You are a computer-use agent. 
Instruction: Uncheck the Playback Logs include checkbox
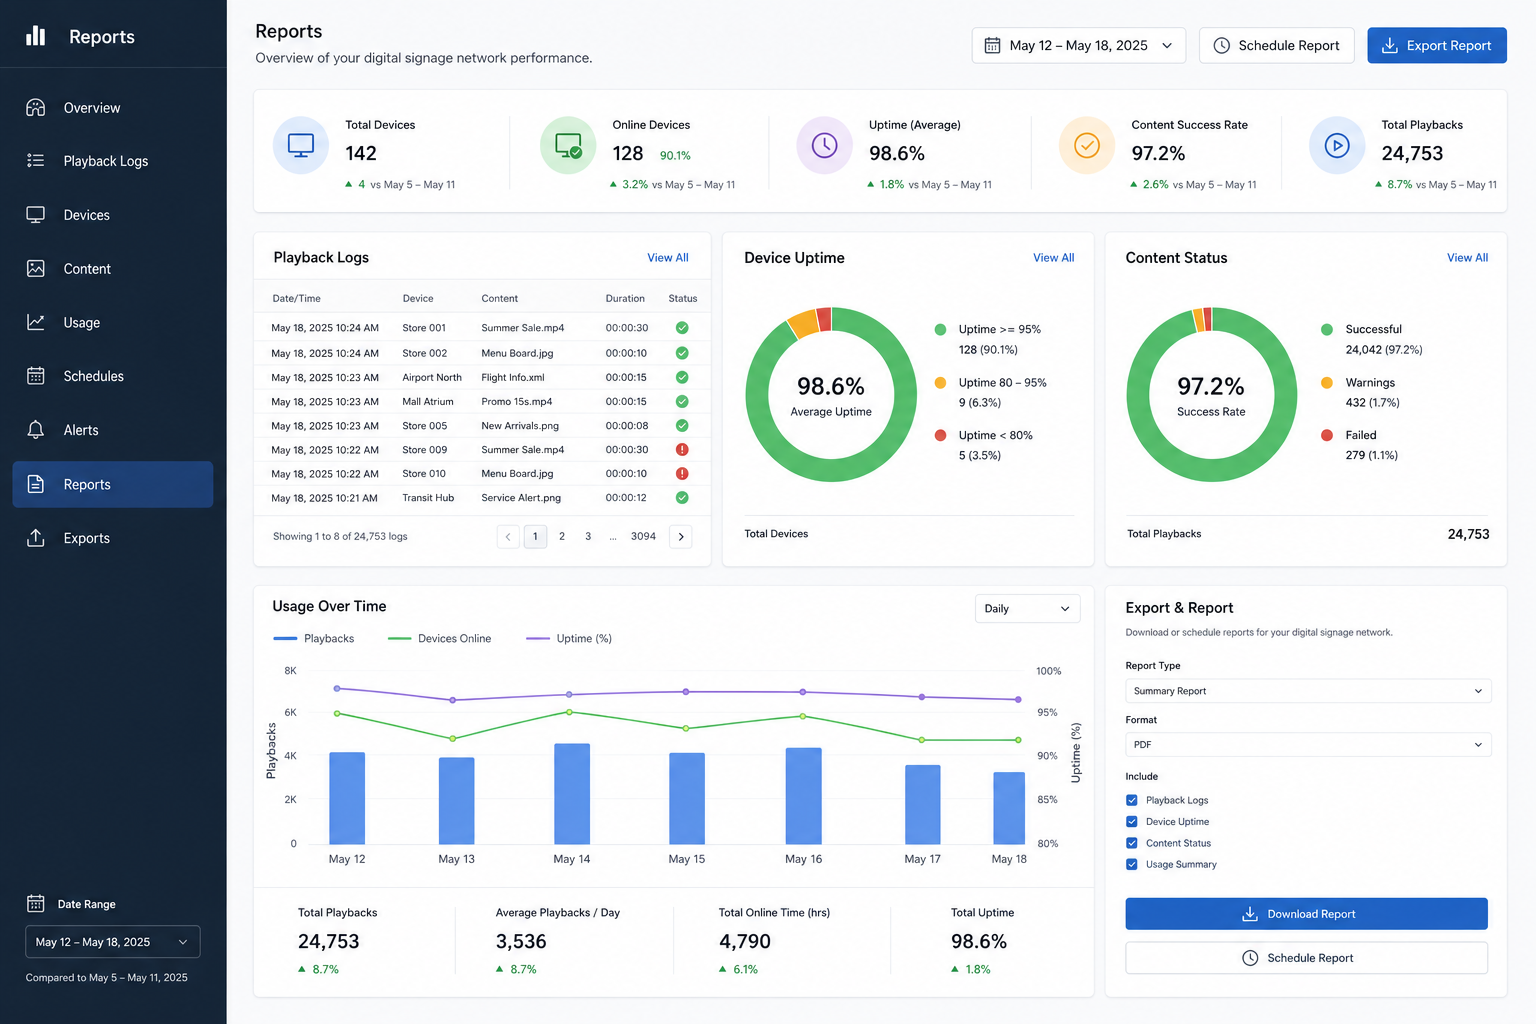[1132, 800]
